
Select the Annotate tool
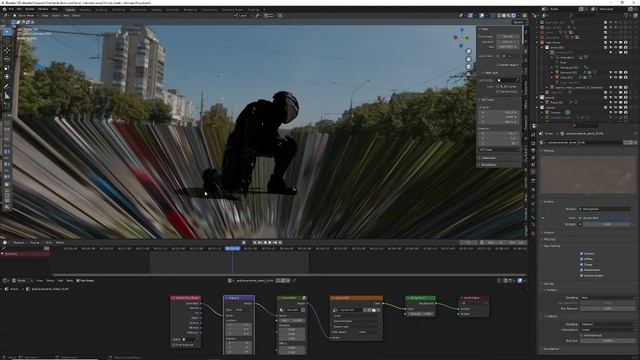[x=7, y=87]
